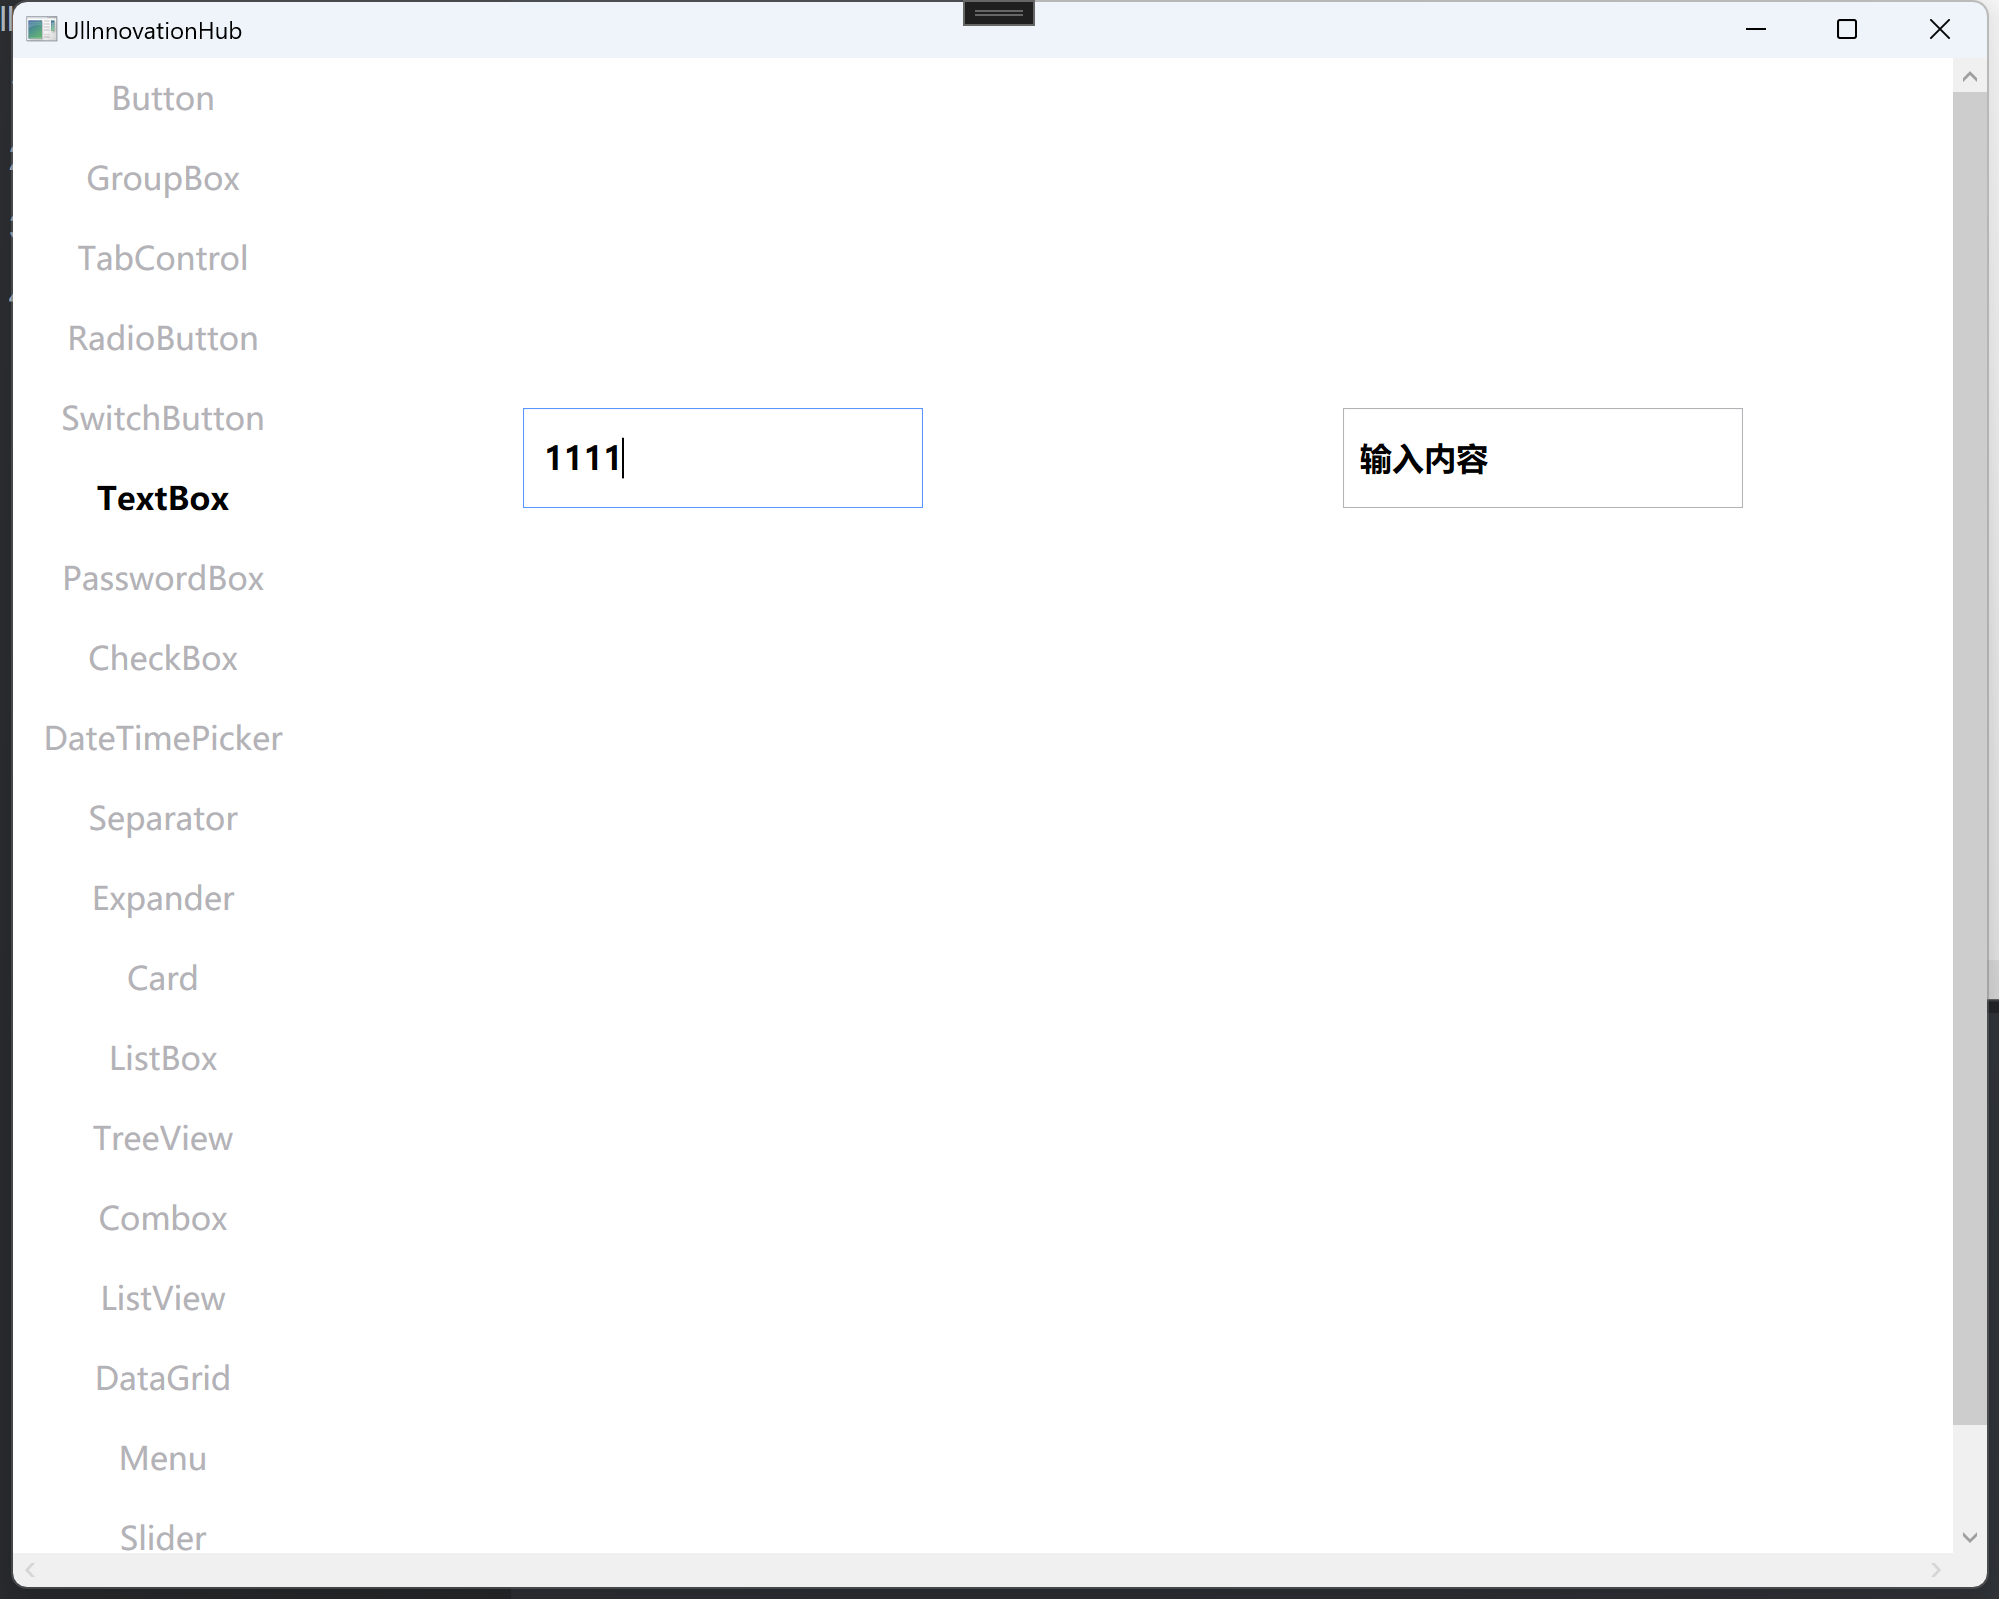This screenshot has height=1599, width=1999.
Task: Focus the text box containing 1111
Action: point(723,458)
